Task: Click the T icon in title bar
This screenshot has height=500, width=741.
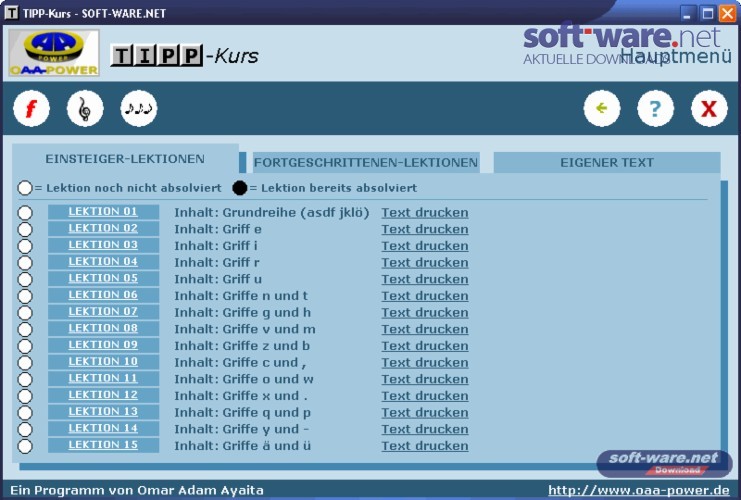Action: (11, 12)
